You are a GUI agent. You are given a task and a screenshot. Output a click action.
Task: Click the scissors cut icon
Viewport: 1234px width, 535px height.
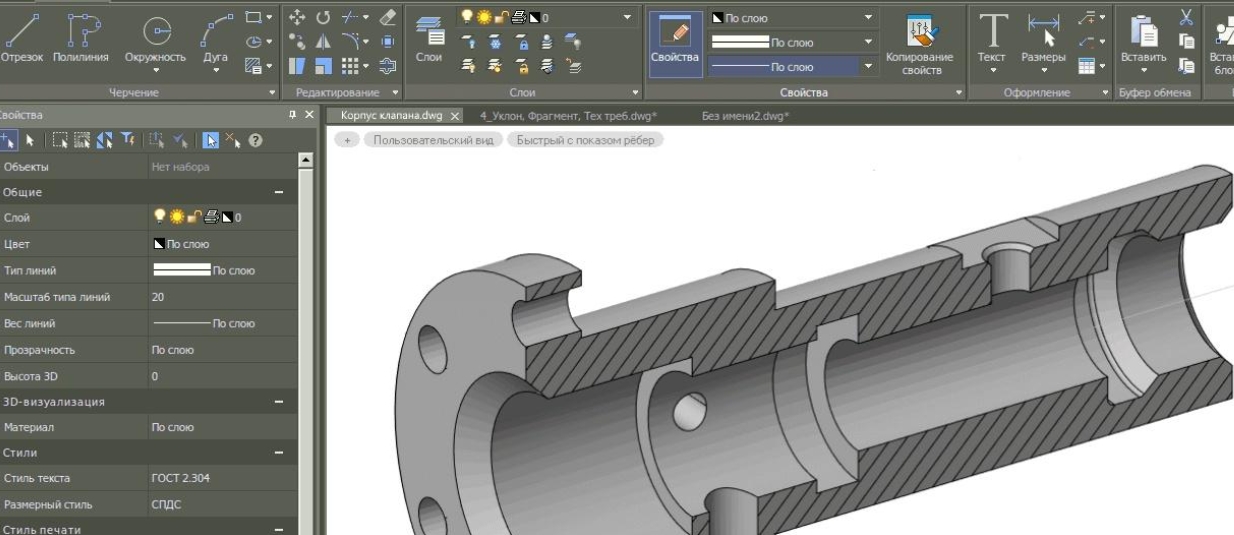click(x=1187, y=17)
